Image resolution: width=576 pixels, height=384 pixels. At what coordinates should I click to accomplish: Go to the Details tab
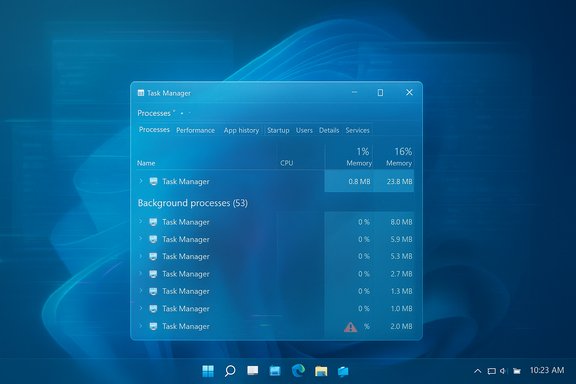point(329,130)
